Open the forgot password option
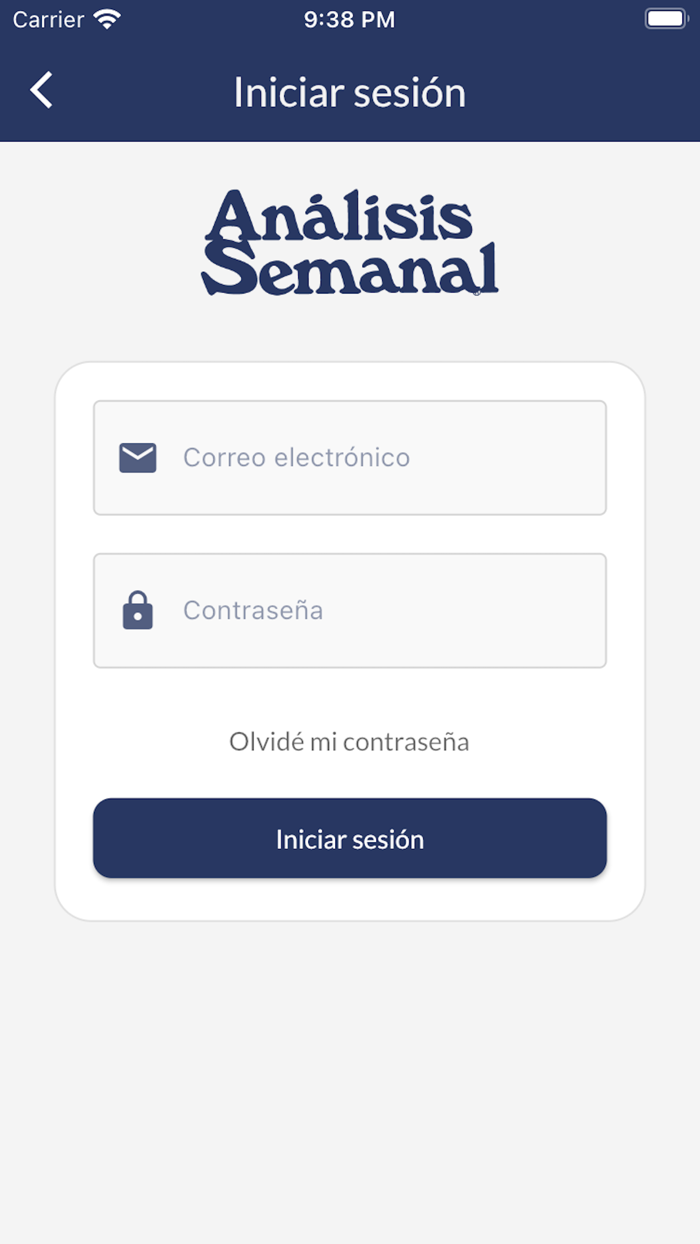 click(350, 741)
